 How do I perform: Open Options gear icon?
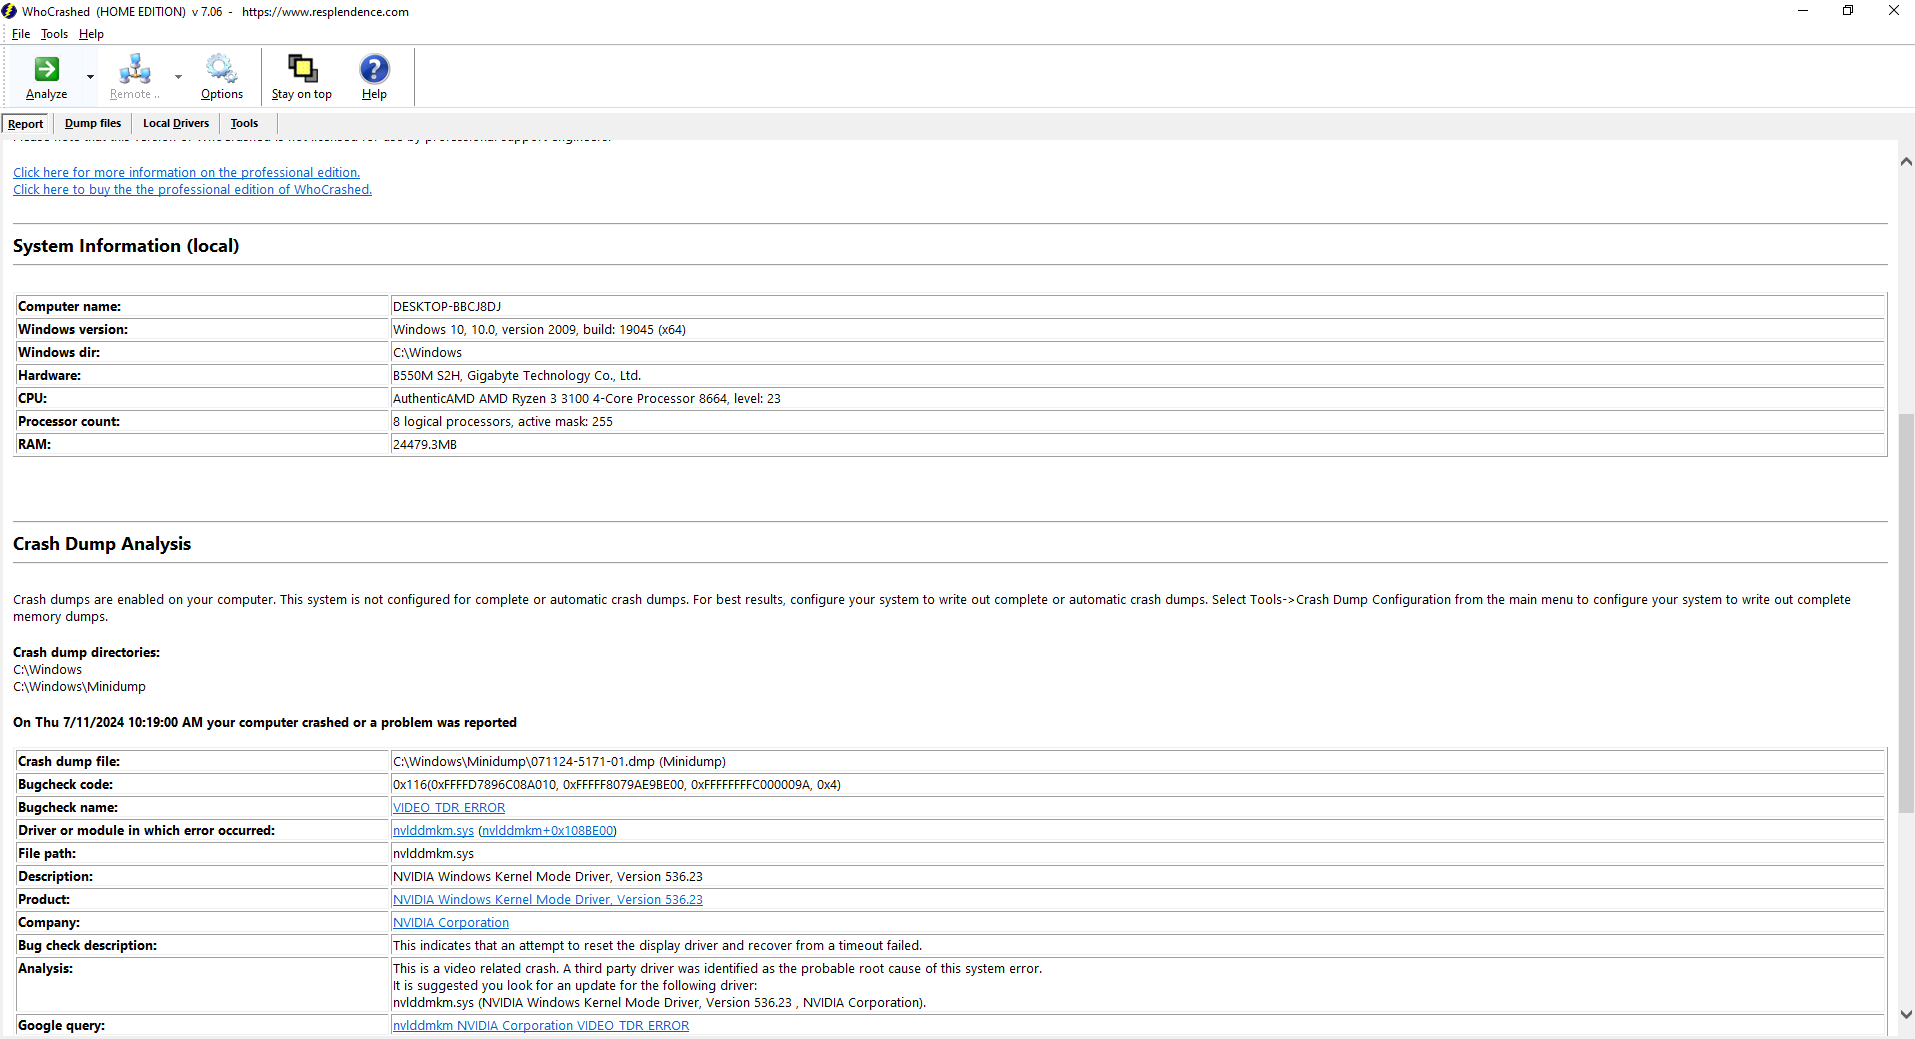click(x=221, y=77)
